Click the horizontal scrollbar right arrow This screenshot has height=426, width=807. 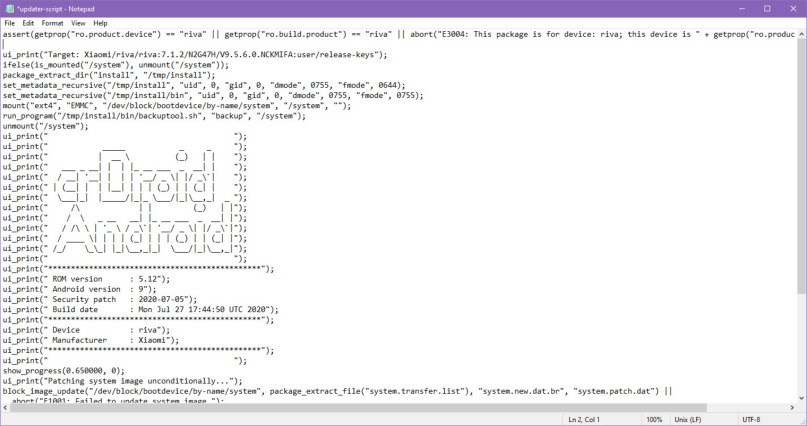tap(790, 407)
